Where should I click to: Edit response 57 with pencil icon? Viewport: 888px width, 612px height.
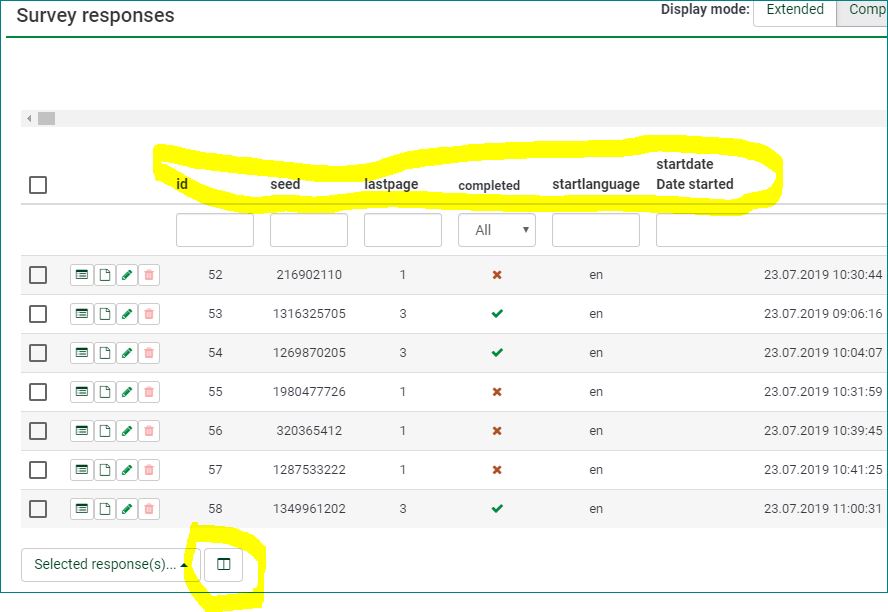[127, 470]
